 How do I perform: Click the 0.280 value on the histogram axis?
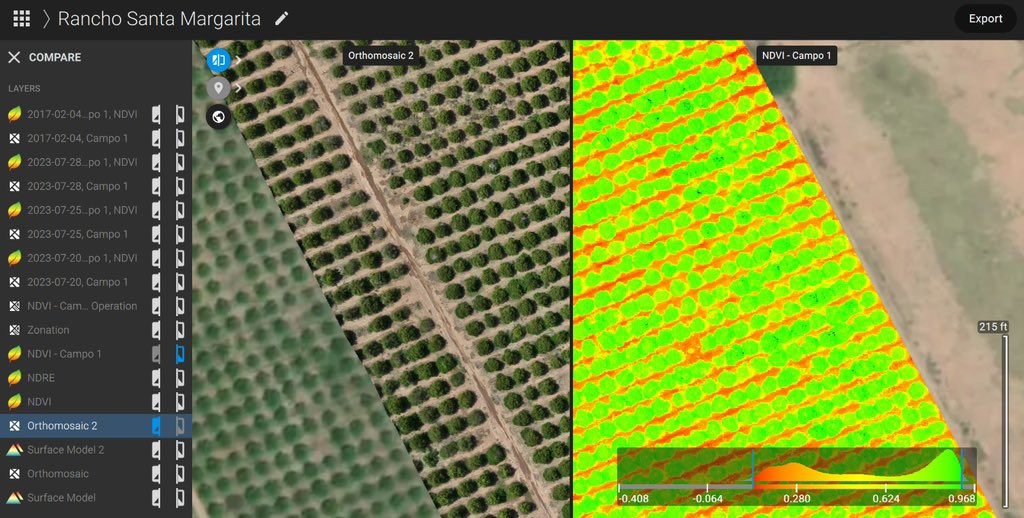click(x=797, y=498)
